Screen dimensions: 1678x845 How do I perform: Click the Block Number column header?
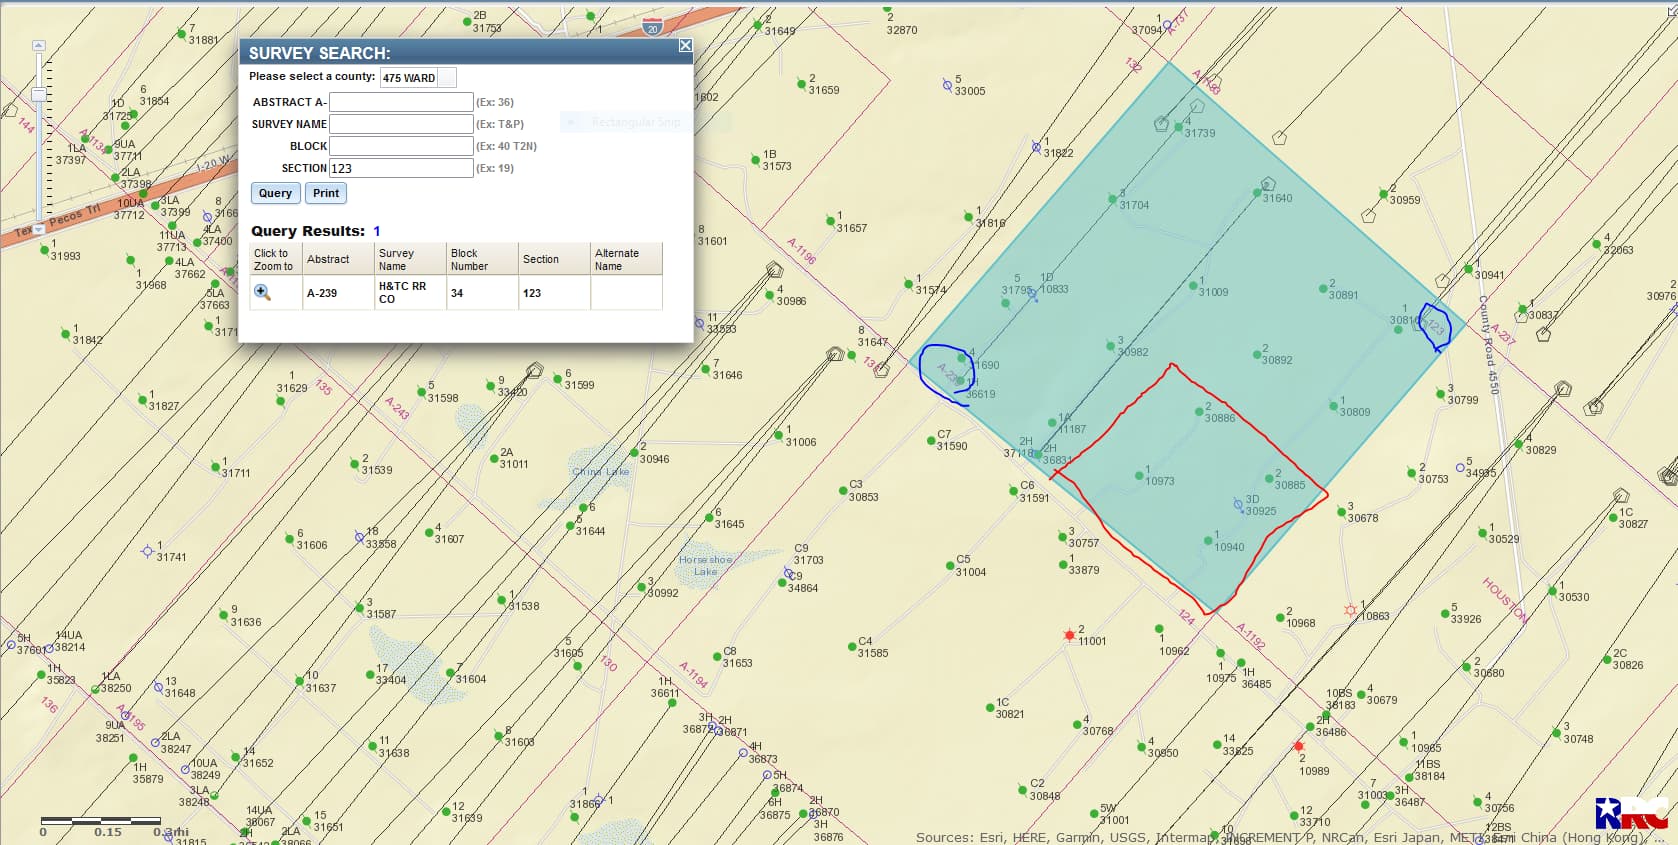pos(482,259)
